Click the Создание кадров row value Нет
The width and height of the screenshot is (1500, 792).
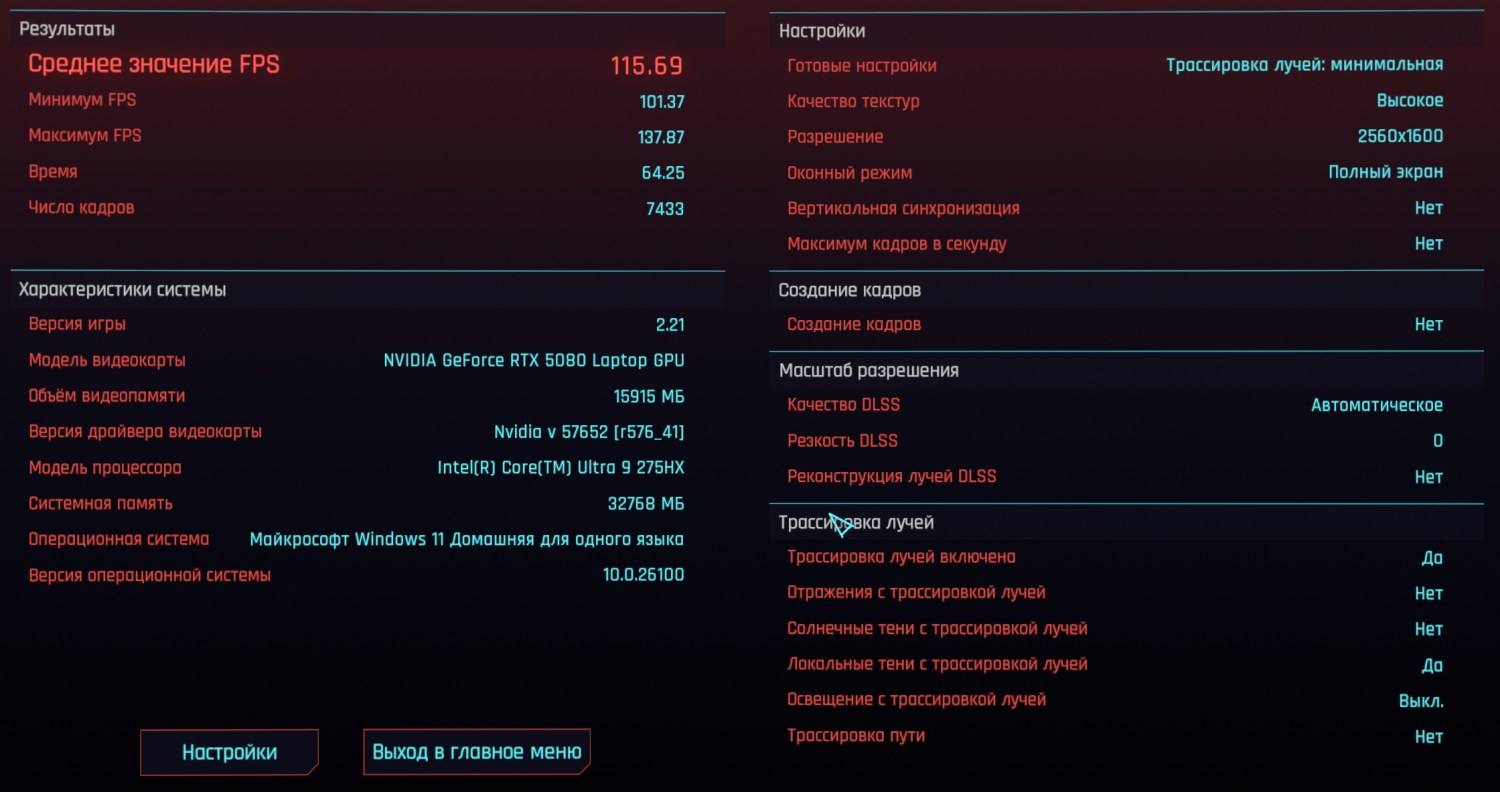pyautogui.click(x=1428, y=325)
